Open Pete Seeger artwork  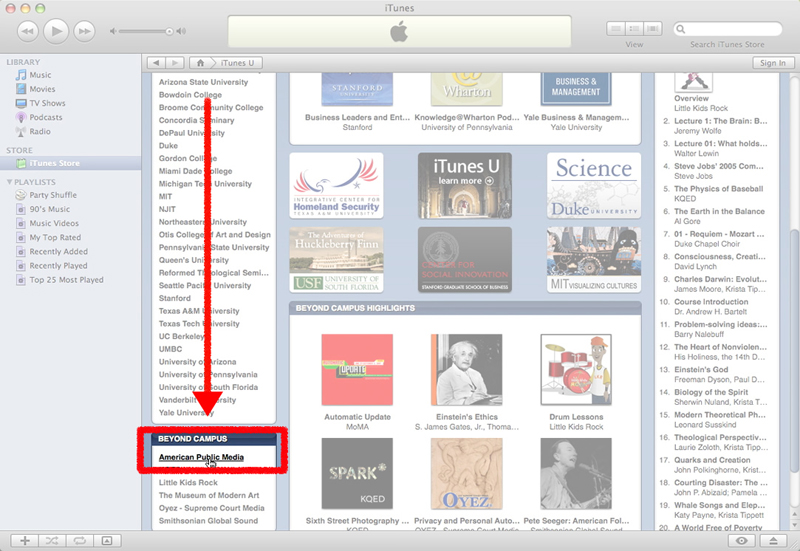tap(576, 473)
